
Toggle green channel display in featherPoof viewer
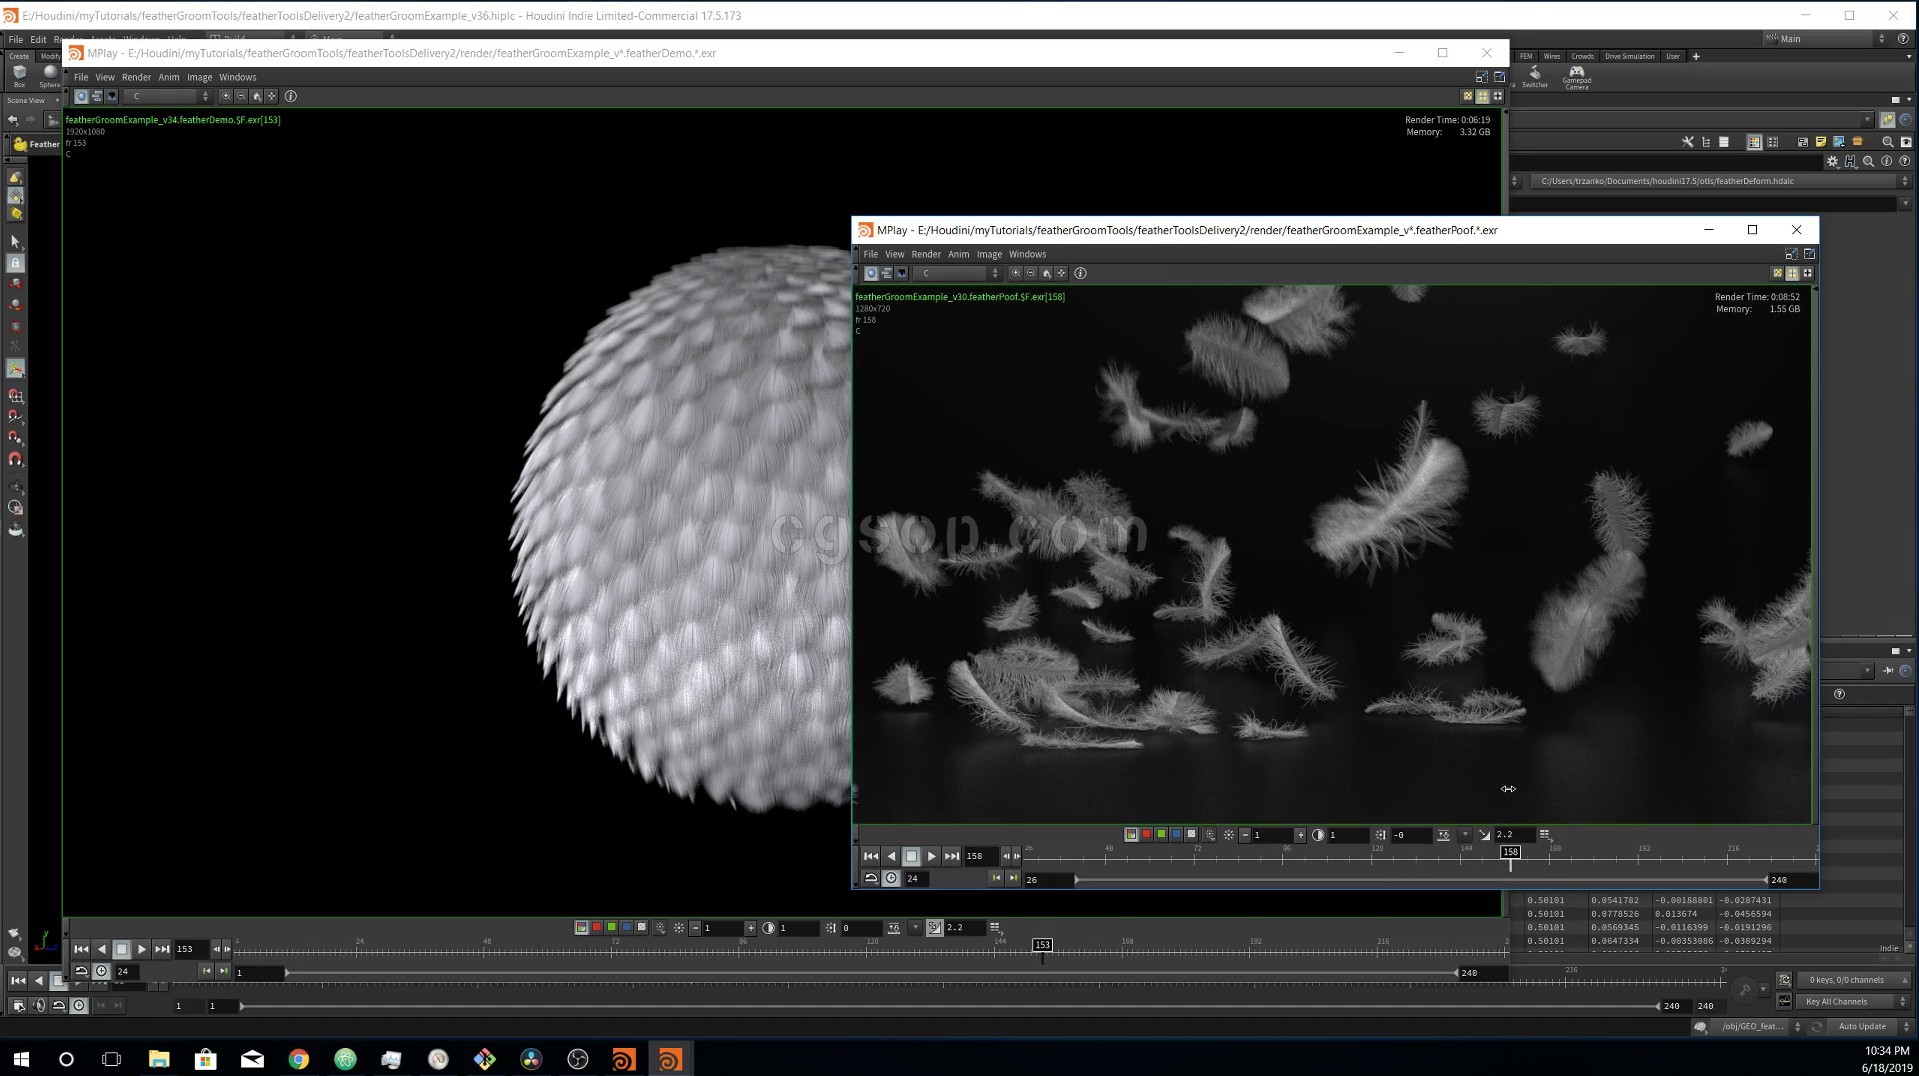point(1161,834)
